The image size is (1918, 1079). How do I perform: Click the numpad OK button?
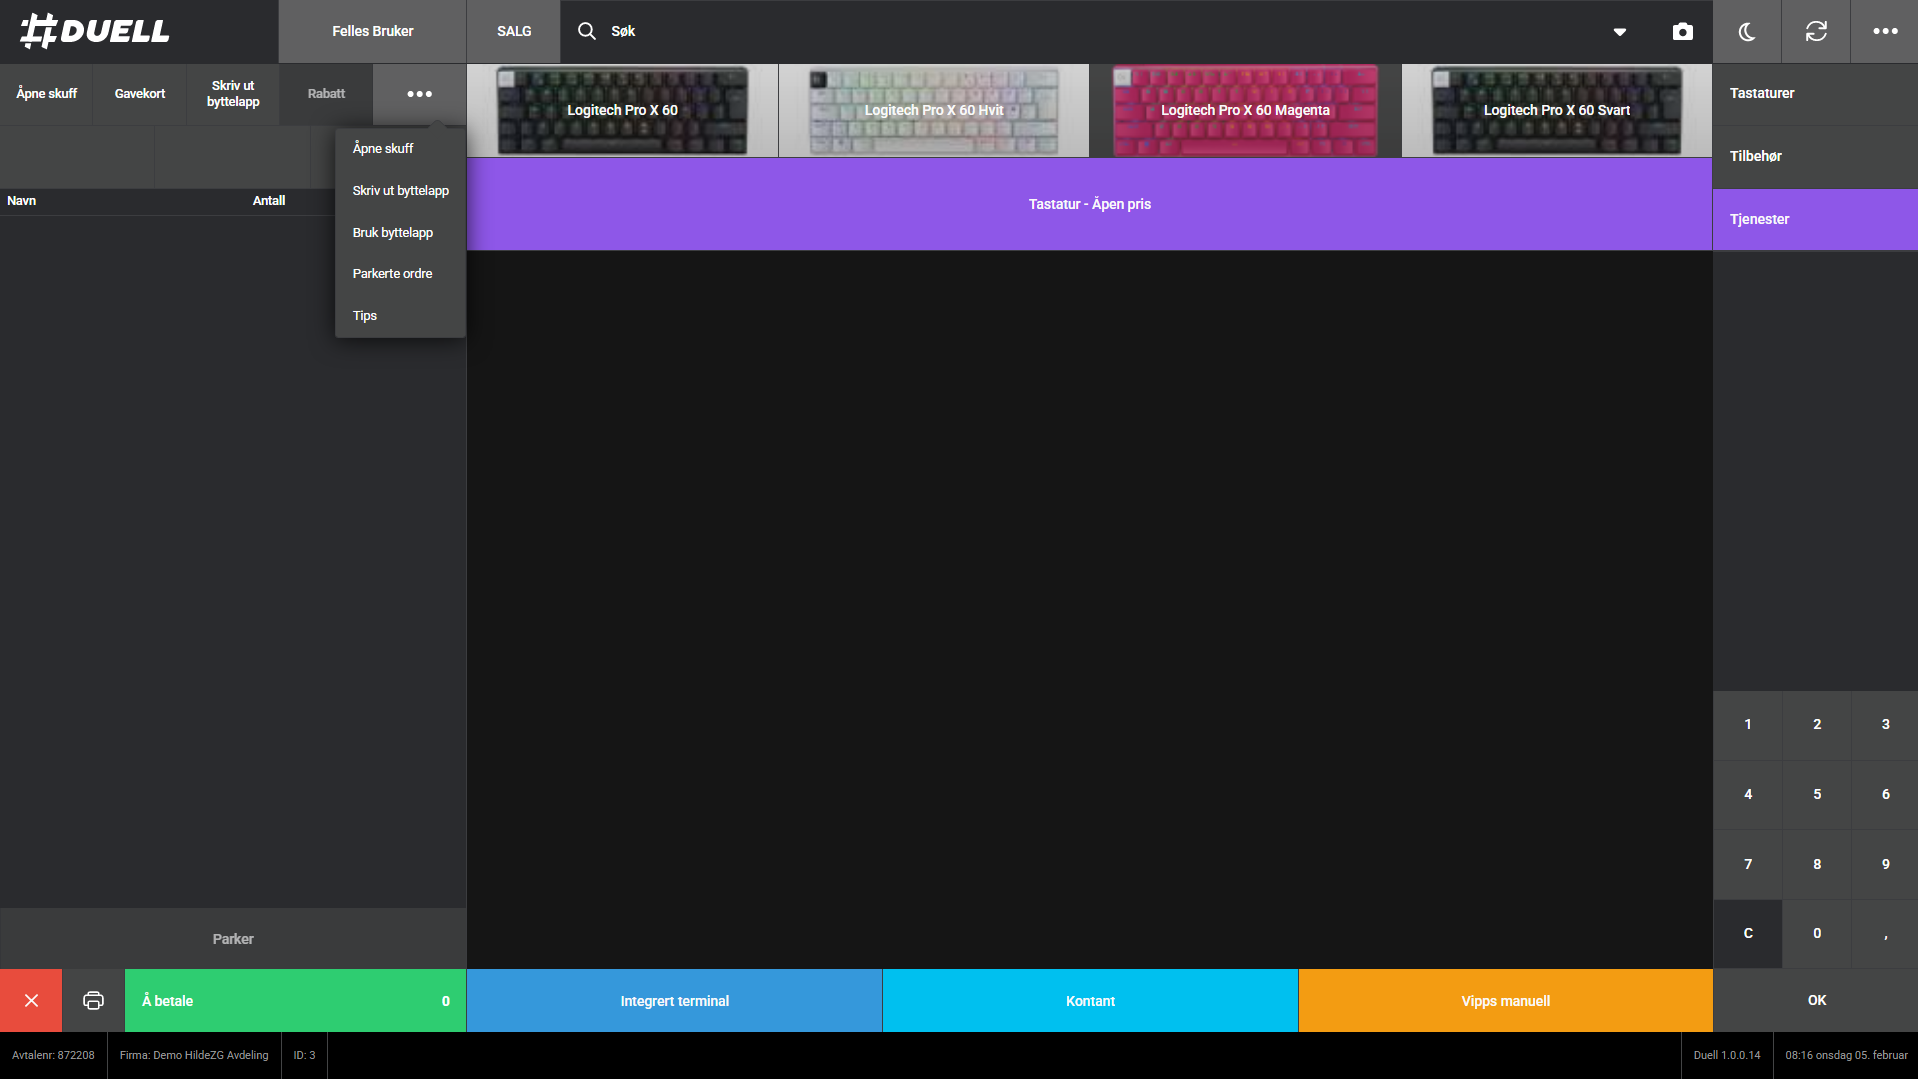click(1816, 1000)
